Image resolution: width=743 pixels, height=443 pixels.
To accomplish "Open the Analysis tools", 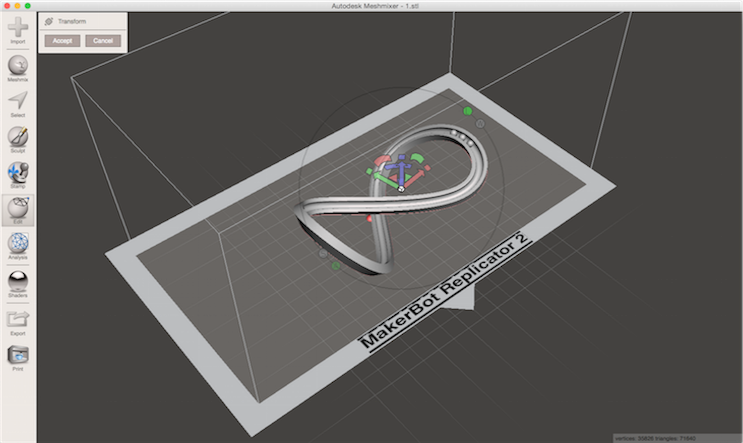I will (18, 246).
